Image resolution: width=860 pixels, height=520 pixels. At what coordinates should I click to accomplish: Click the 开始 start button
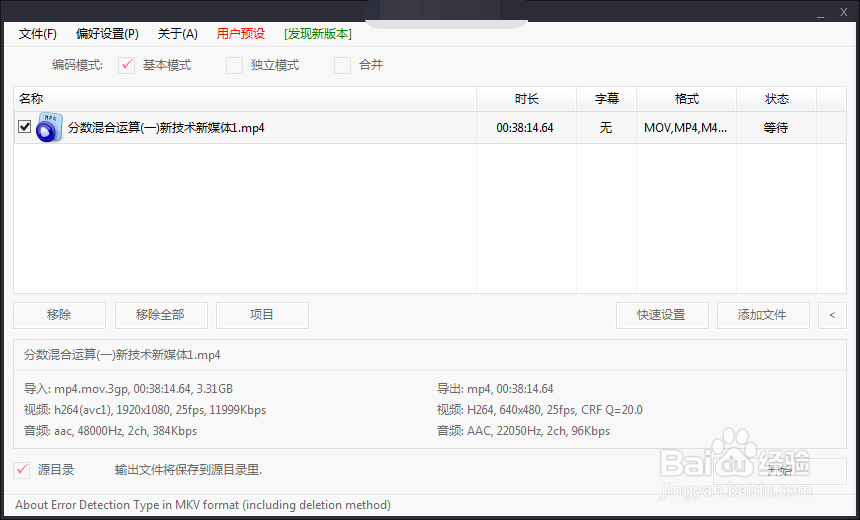tap(780, 471)
